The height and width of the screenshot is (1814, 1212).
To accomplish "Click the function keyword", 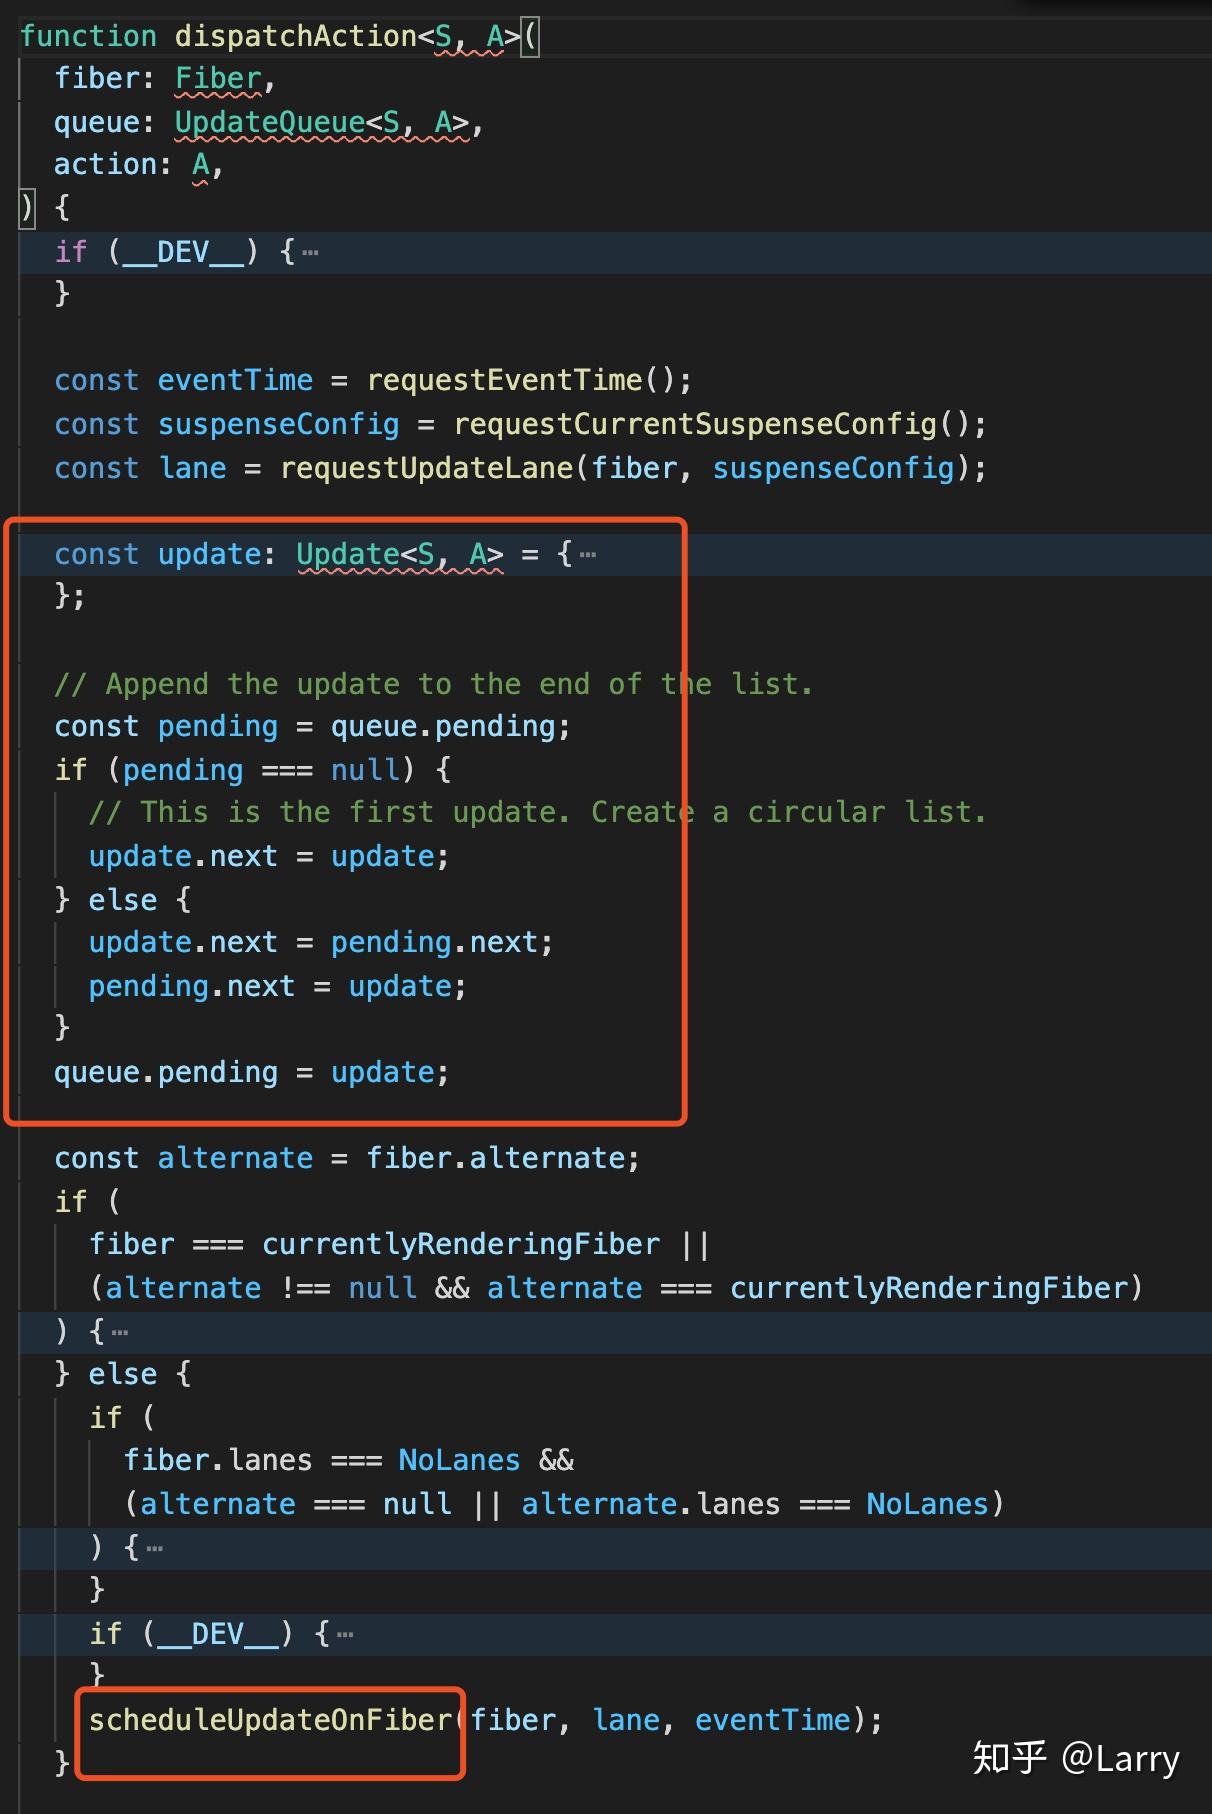I will pyautogui.click(x=89, y=37).
